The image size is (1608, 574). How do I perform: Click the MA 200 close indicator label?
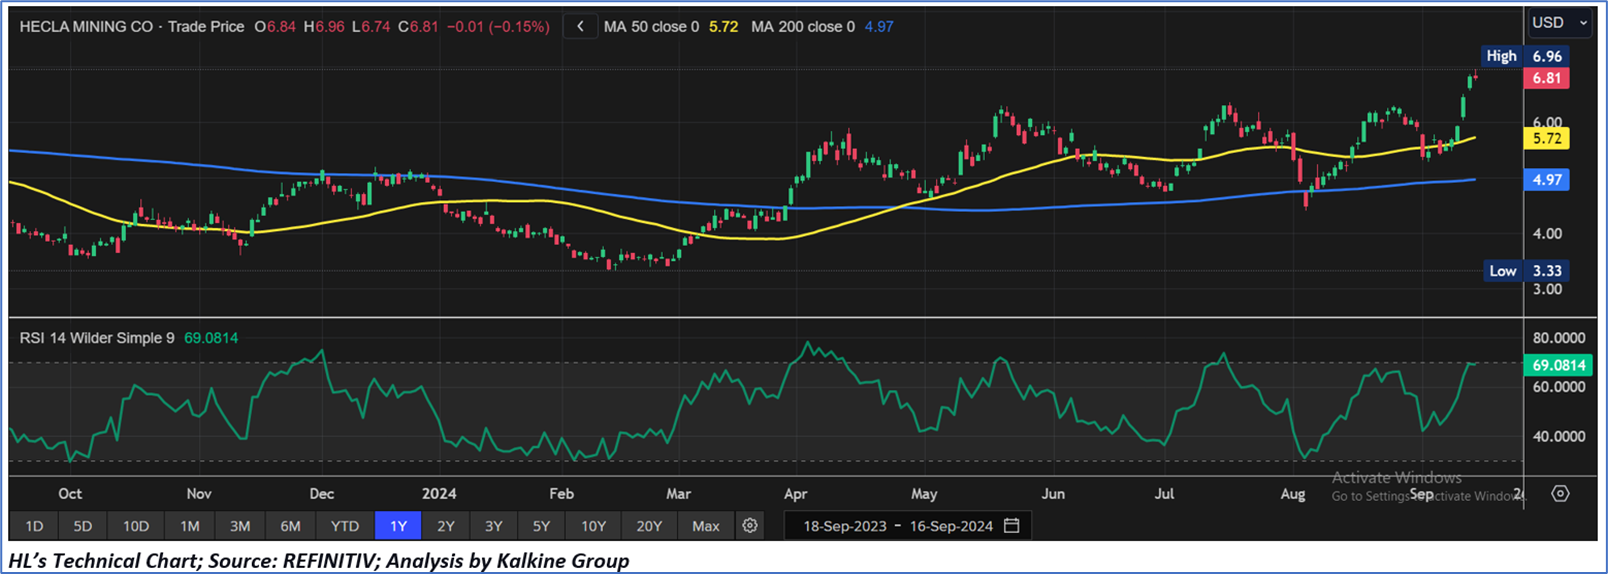click(x=802, y=27)
